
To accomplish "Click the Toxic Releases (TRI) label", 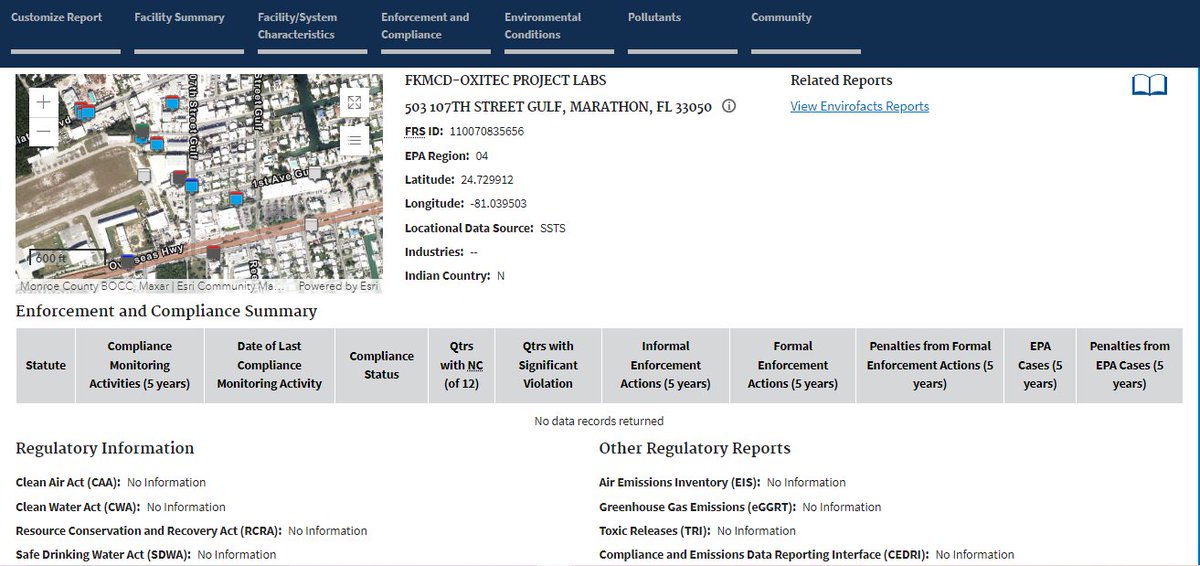I will tap(656, 531).
